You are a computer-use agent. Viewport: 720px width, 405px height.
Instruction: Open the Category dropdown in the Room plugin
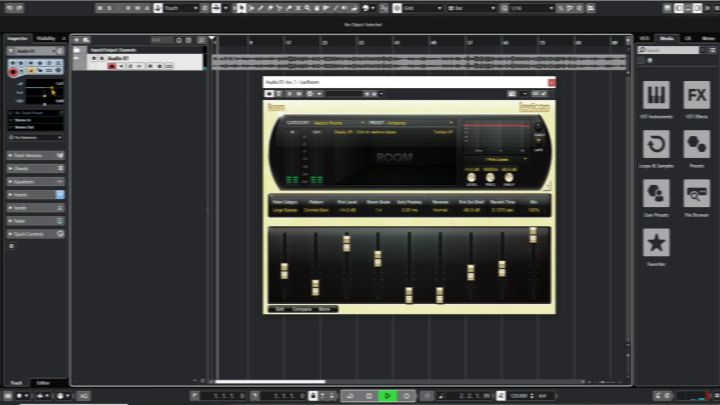(339, 123)
